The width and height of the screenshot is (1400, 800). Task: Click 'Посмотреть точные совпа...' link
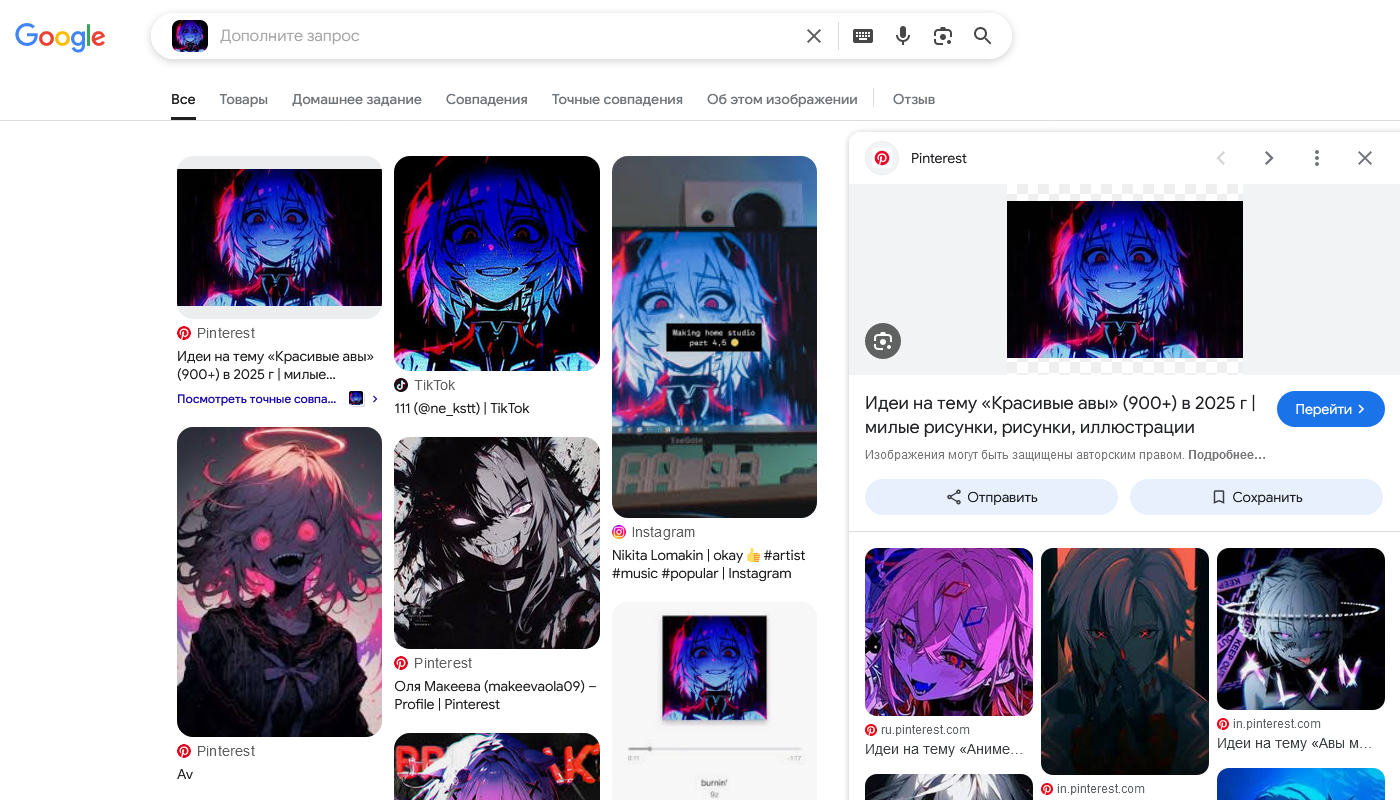(257, 399)
